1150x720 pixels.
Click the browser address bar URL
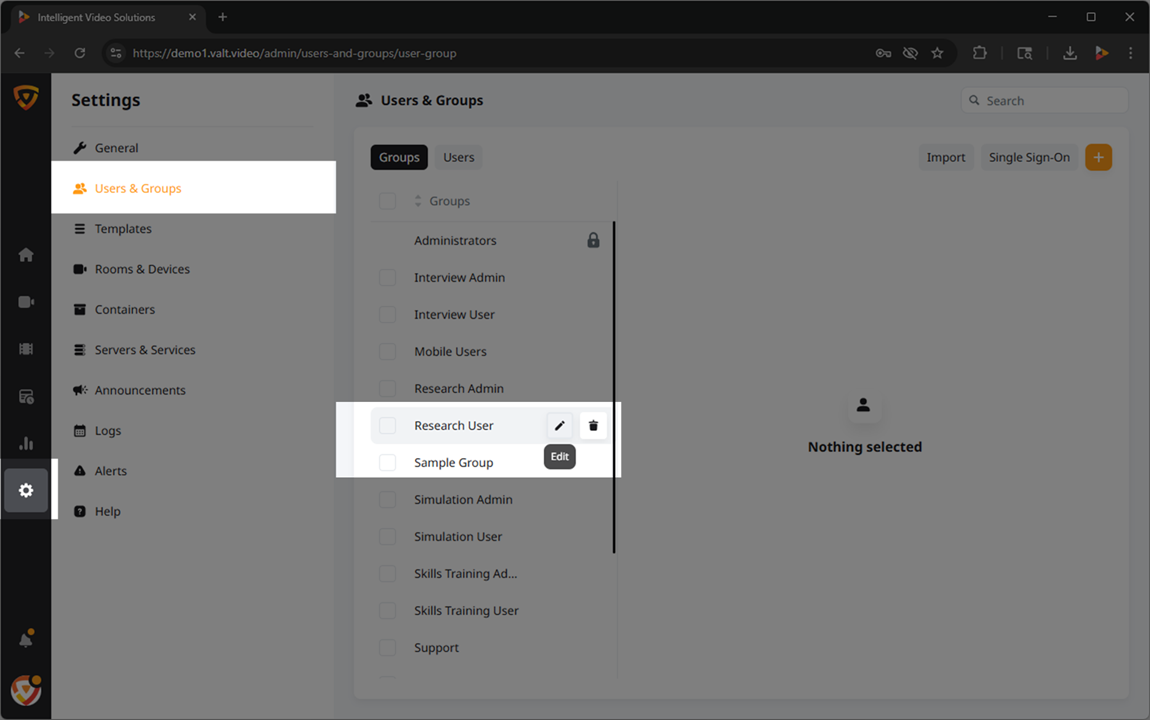click(294, 53)
